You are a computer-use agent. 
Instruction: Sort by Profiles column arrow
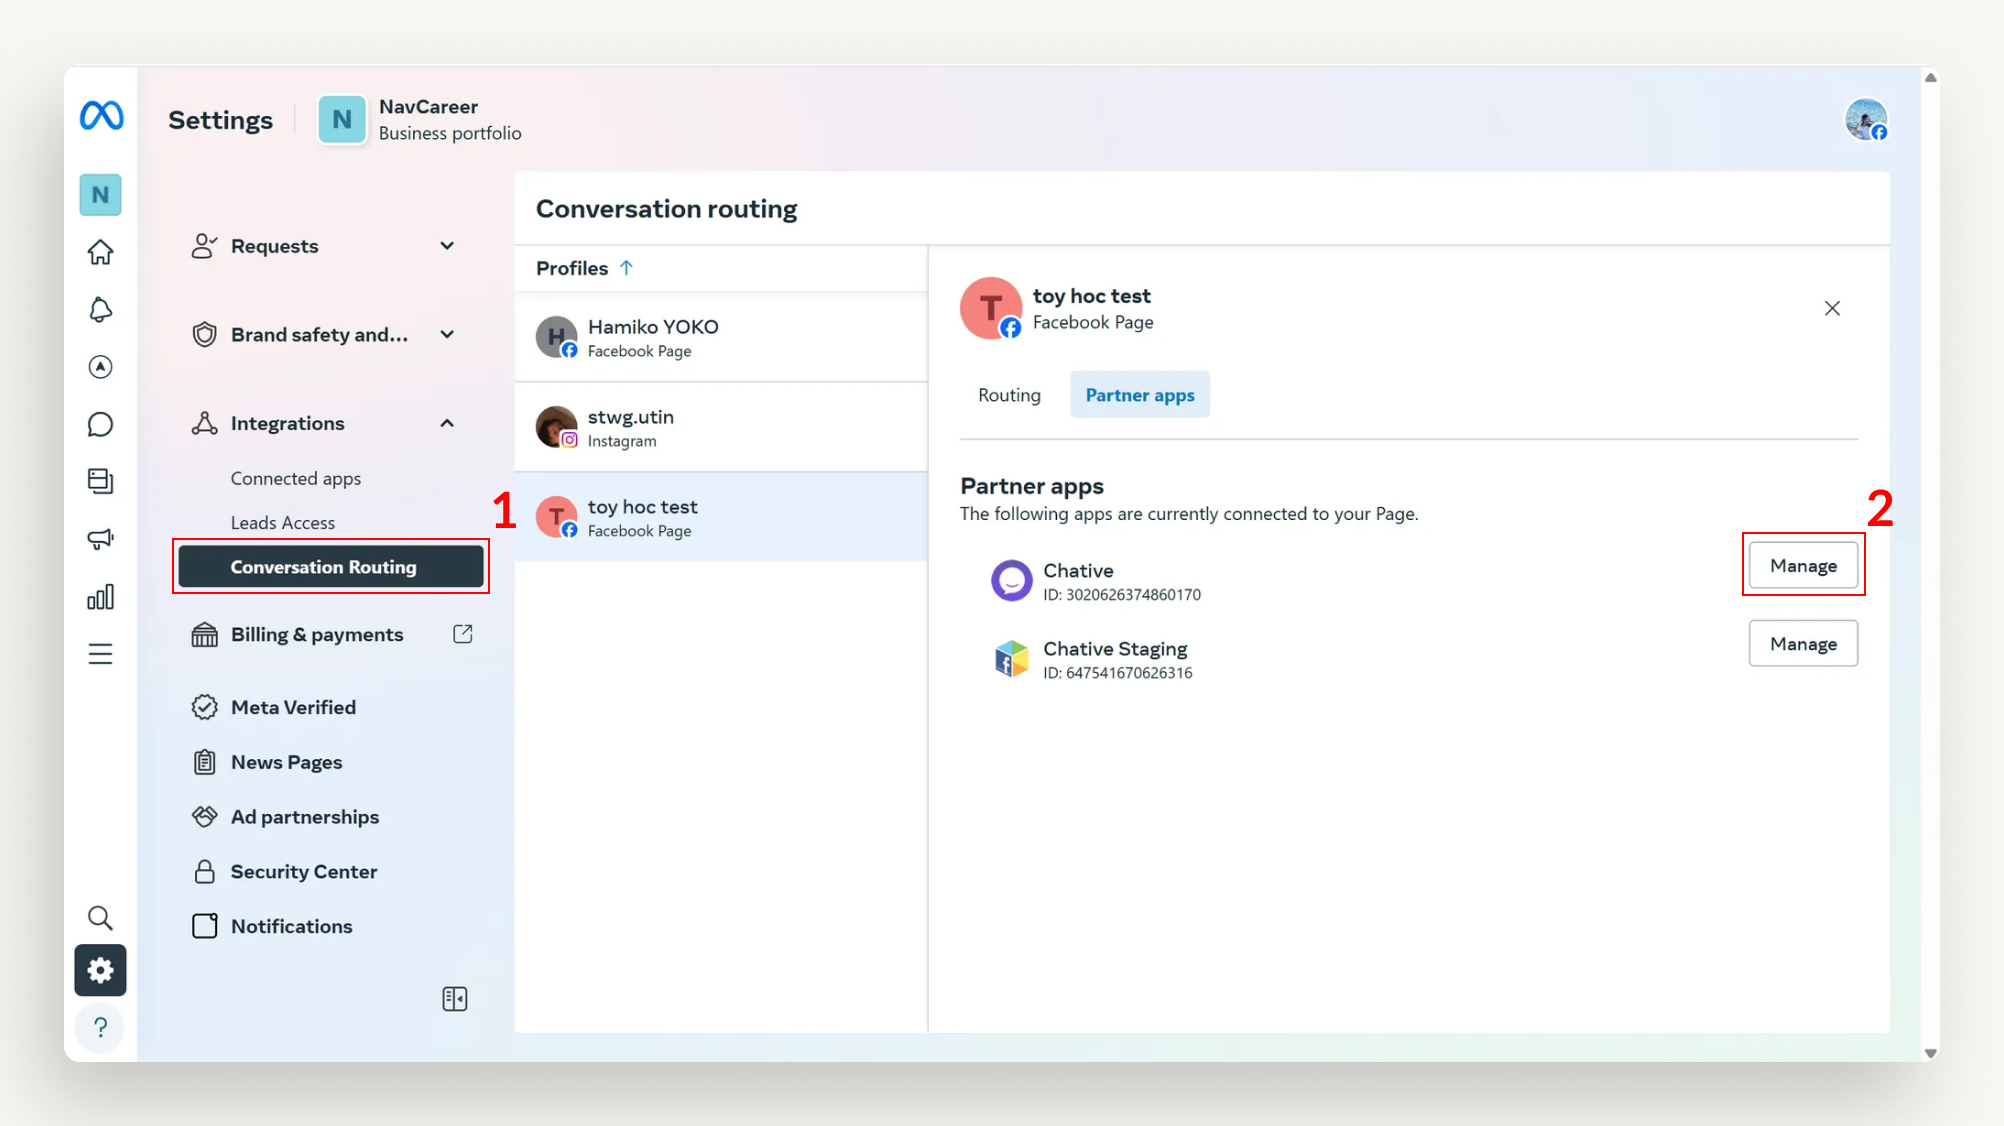point(626,268)
